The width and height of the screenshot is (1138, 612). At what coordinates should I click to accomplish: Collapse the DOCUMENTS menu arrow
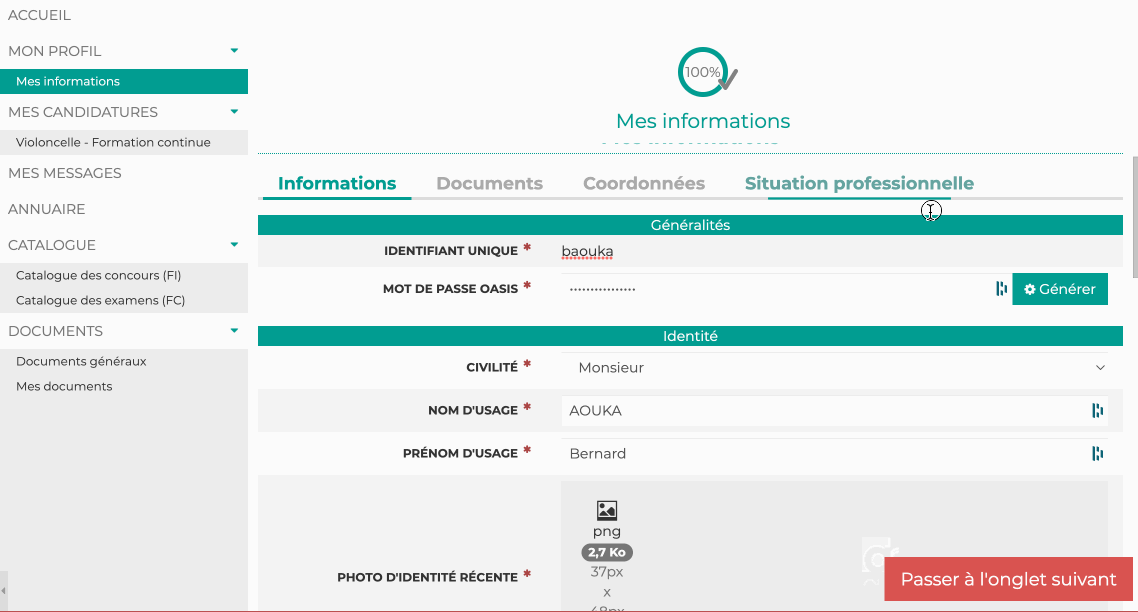click(x=234, y=331)
